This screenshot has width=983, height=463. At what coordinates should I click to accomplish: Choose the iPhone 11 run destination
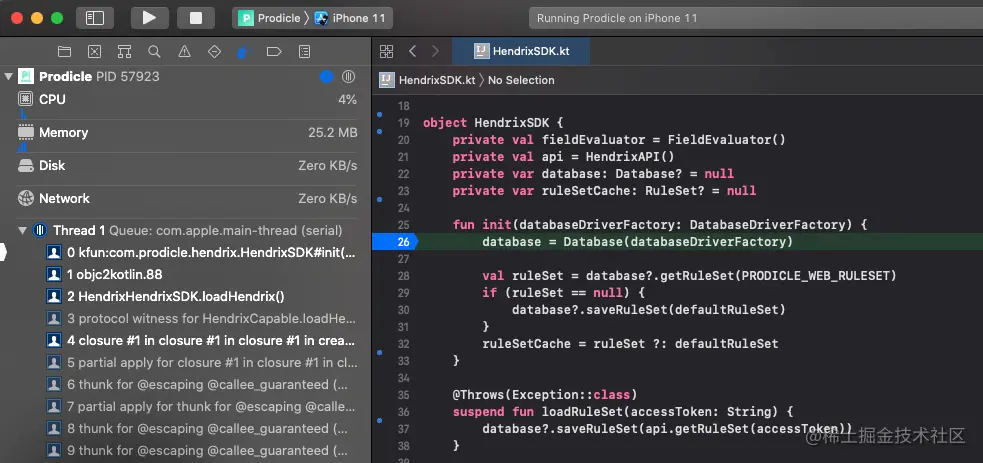tap(350, 18)
